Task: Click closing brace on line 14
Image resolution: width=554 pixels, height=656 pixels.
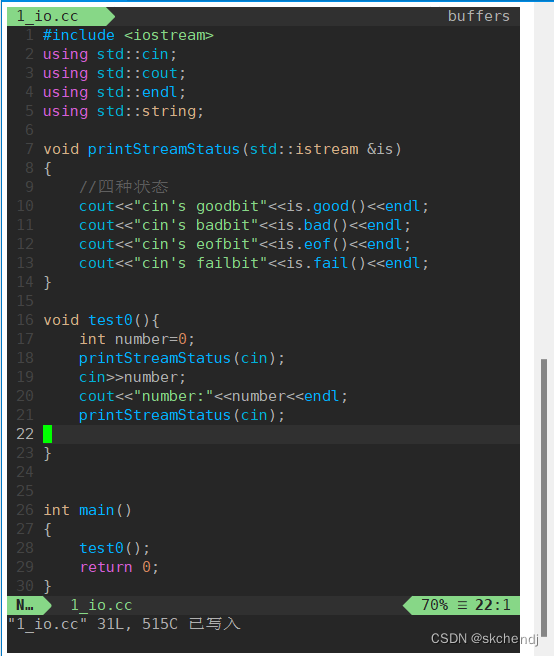Action: tap(47, 282)
